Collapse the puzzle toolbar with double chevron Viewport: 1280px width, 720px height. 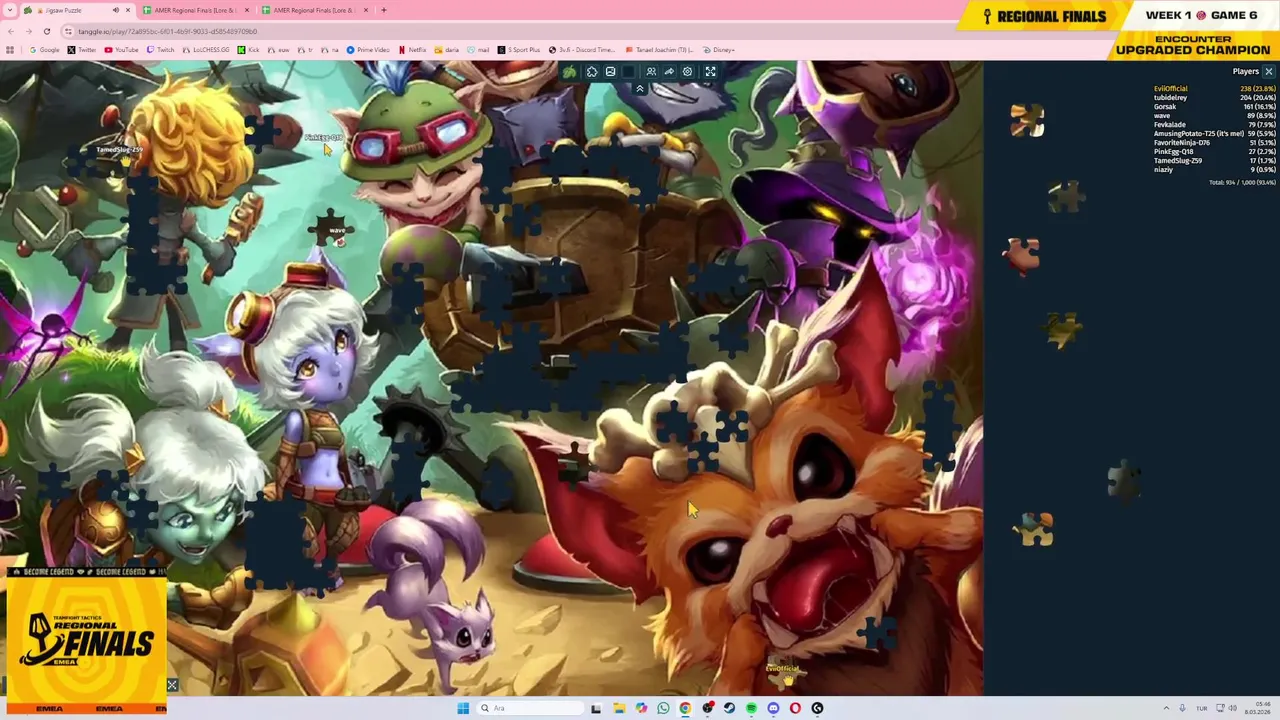coord(640,89)
